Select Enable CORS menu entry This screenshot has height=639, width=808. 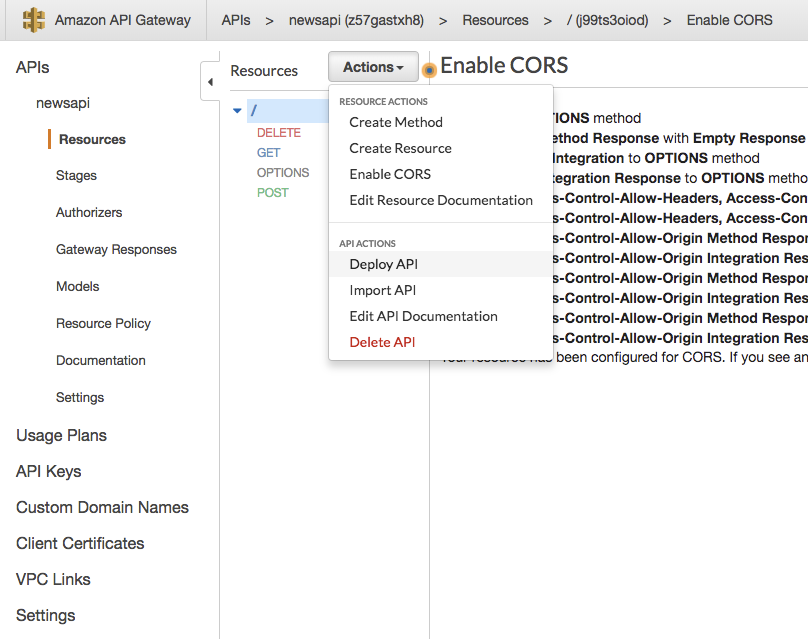pyautogui.click(x=390, y=174)
